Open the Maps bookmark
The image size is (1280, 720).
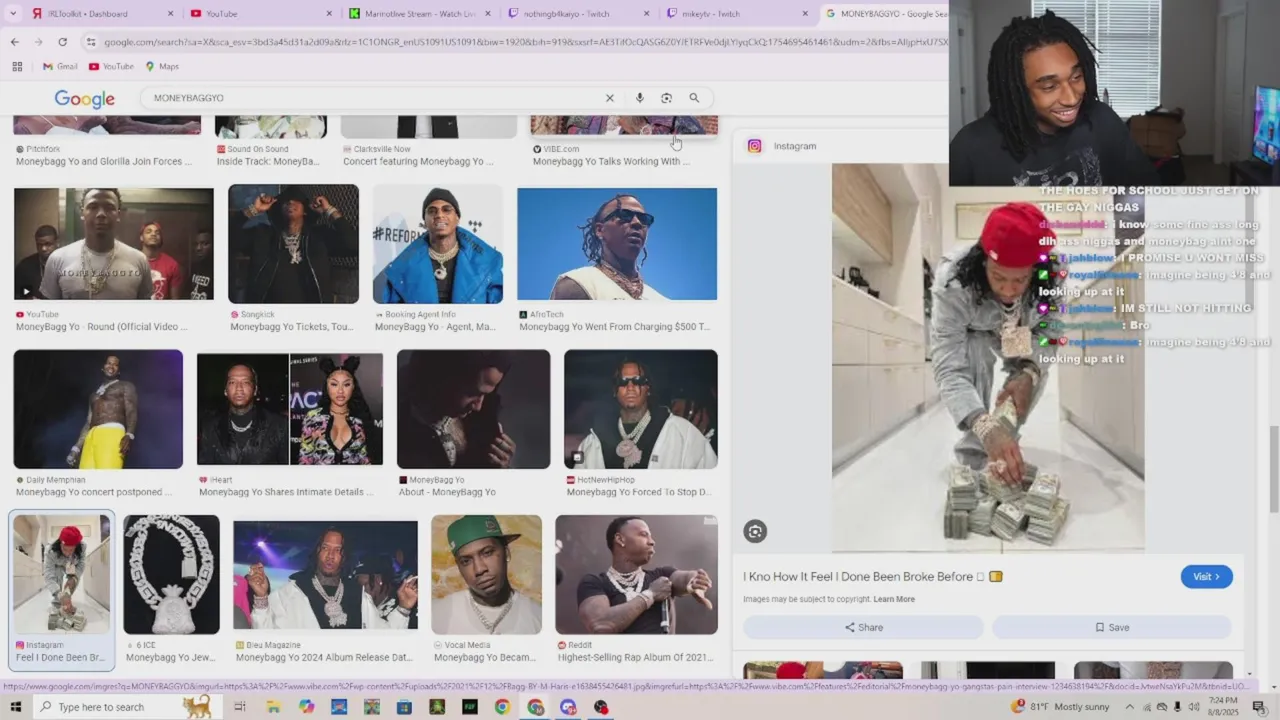(x=162, y=66)
